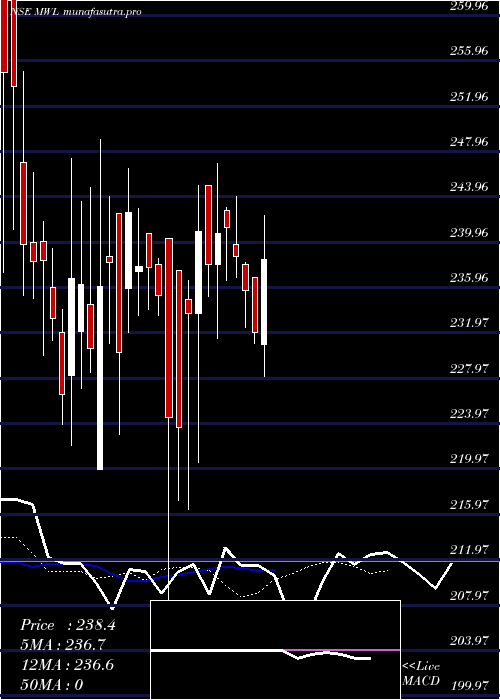Select the 199.97 price axis label

[469, 685]
